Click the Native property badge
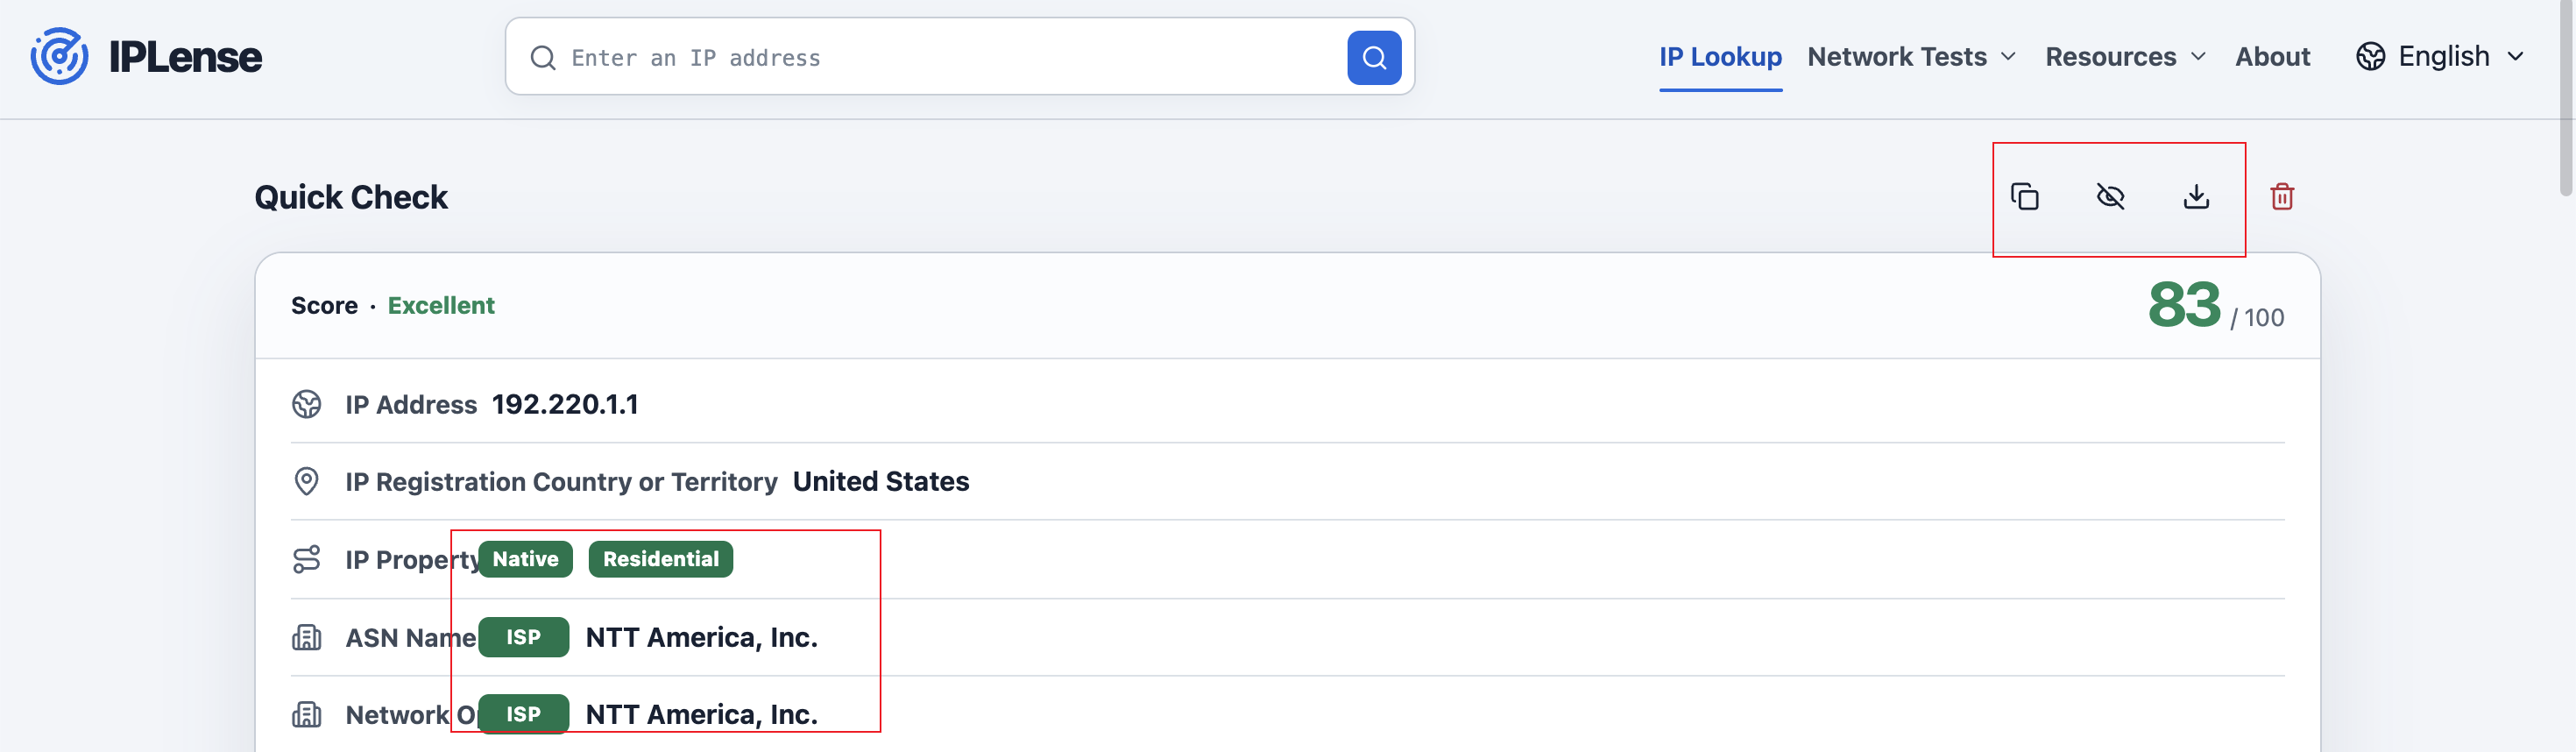Screen dimensions: 2576x752 525,559
